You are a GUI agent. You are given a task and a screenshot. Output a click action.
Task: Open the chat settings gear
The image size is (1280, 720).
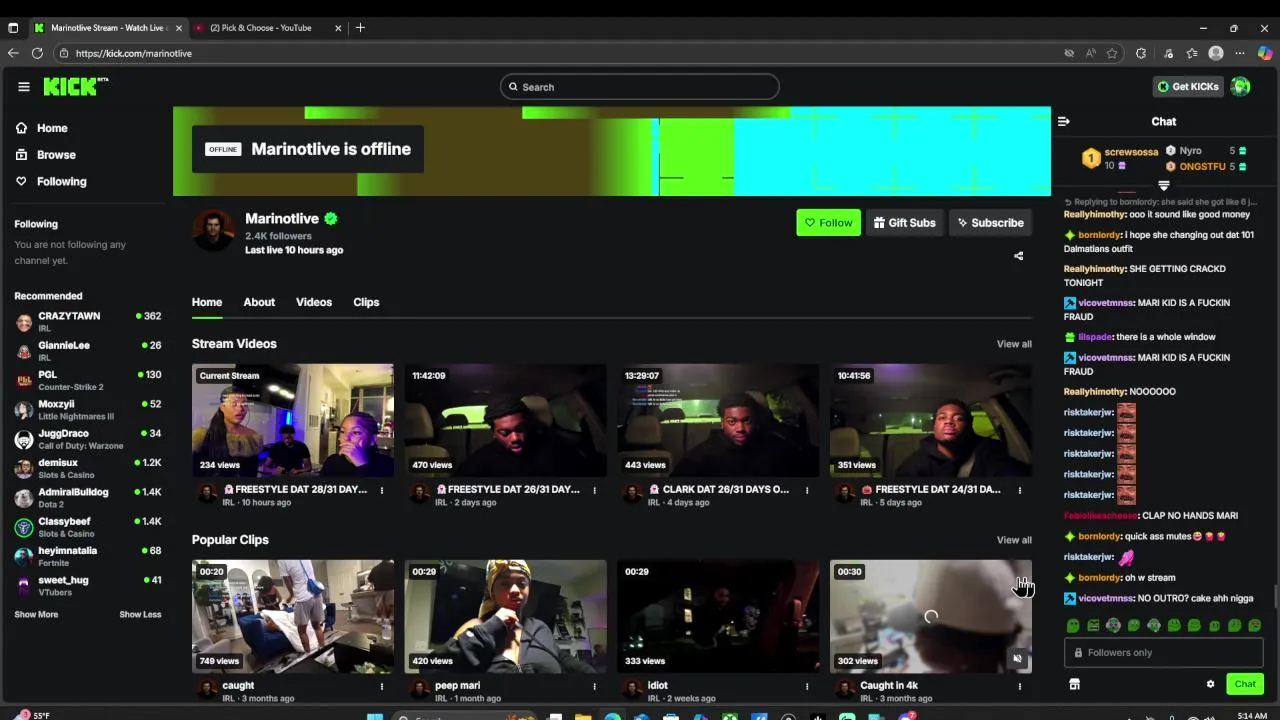click(x=1210, y=684)
